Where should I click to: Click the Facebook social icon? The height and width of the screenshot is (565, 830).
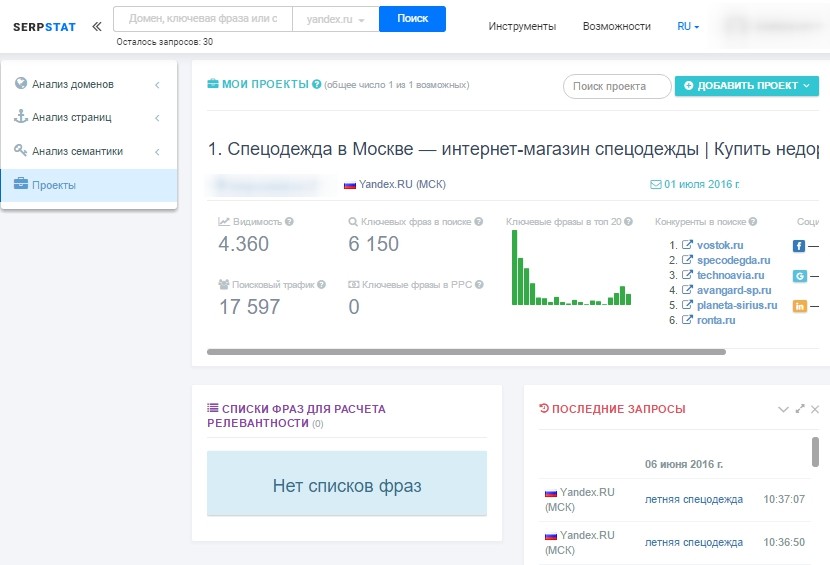pos(799,246)
